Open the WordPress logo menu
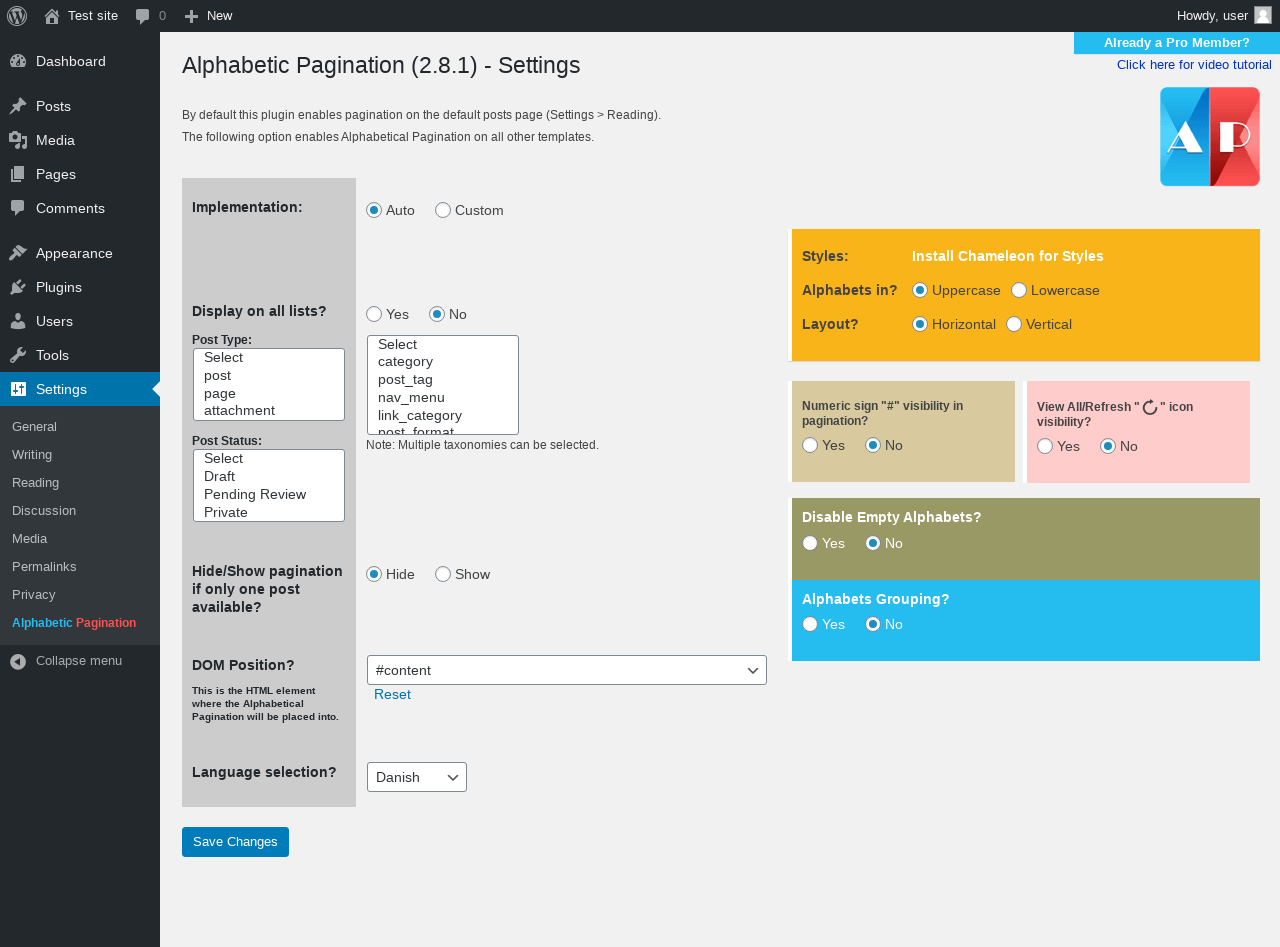The width and height of the screenshot is (1280, 947). 17,16
